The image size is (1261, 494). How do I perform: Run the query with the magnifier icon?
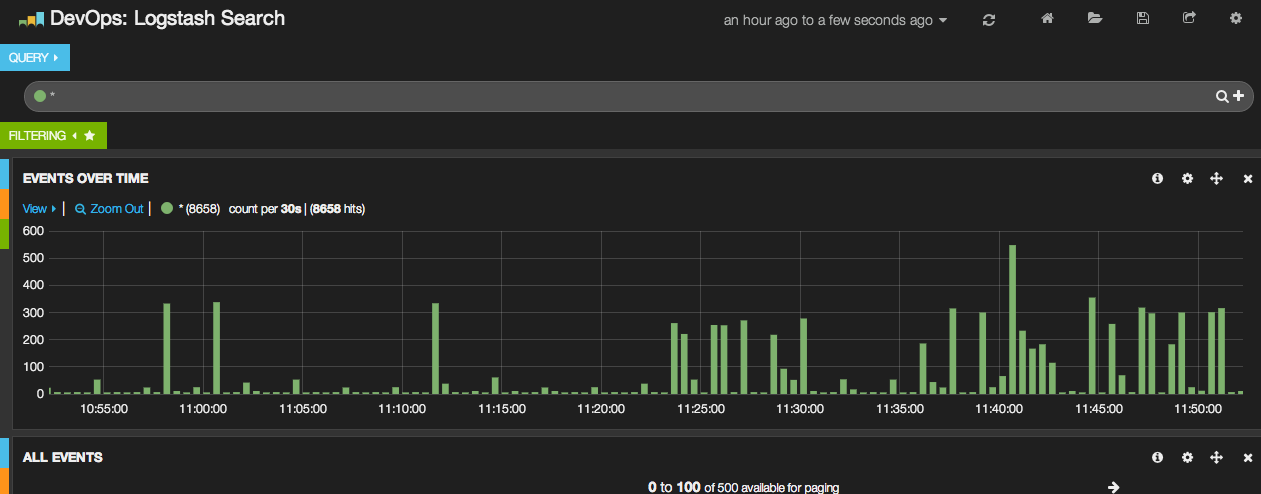point(1222,96)
